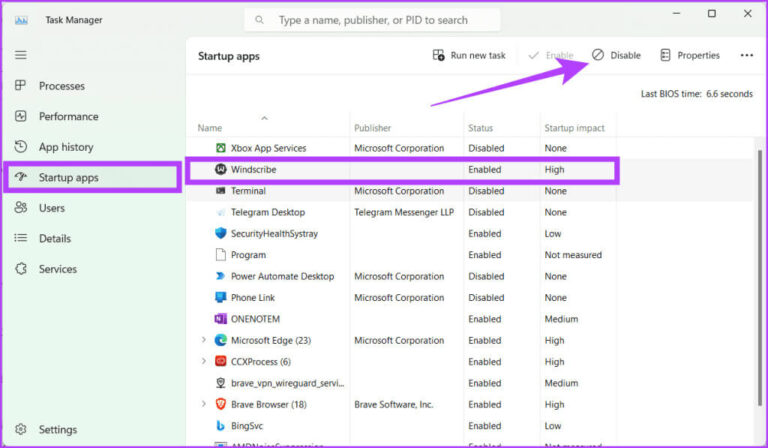Open Properties for the selected app
Screen dimensions: 768x448
[690, 56]
